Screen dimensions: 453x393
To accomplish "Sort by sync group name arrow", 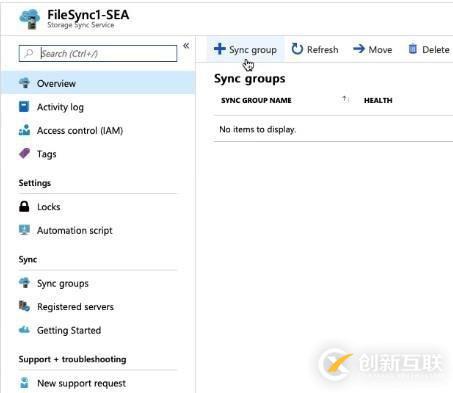I will pos(345,99).
